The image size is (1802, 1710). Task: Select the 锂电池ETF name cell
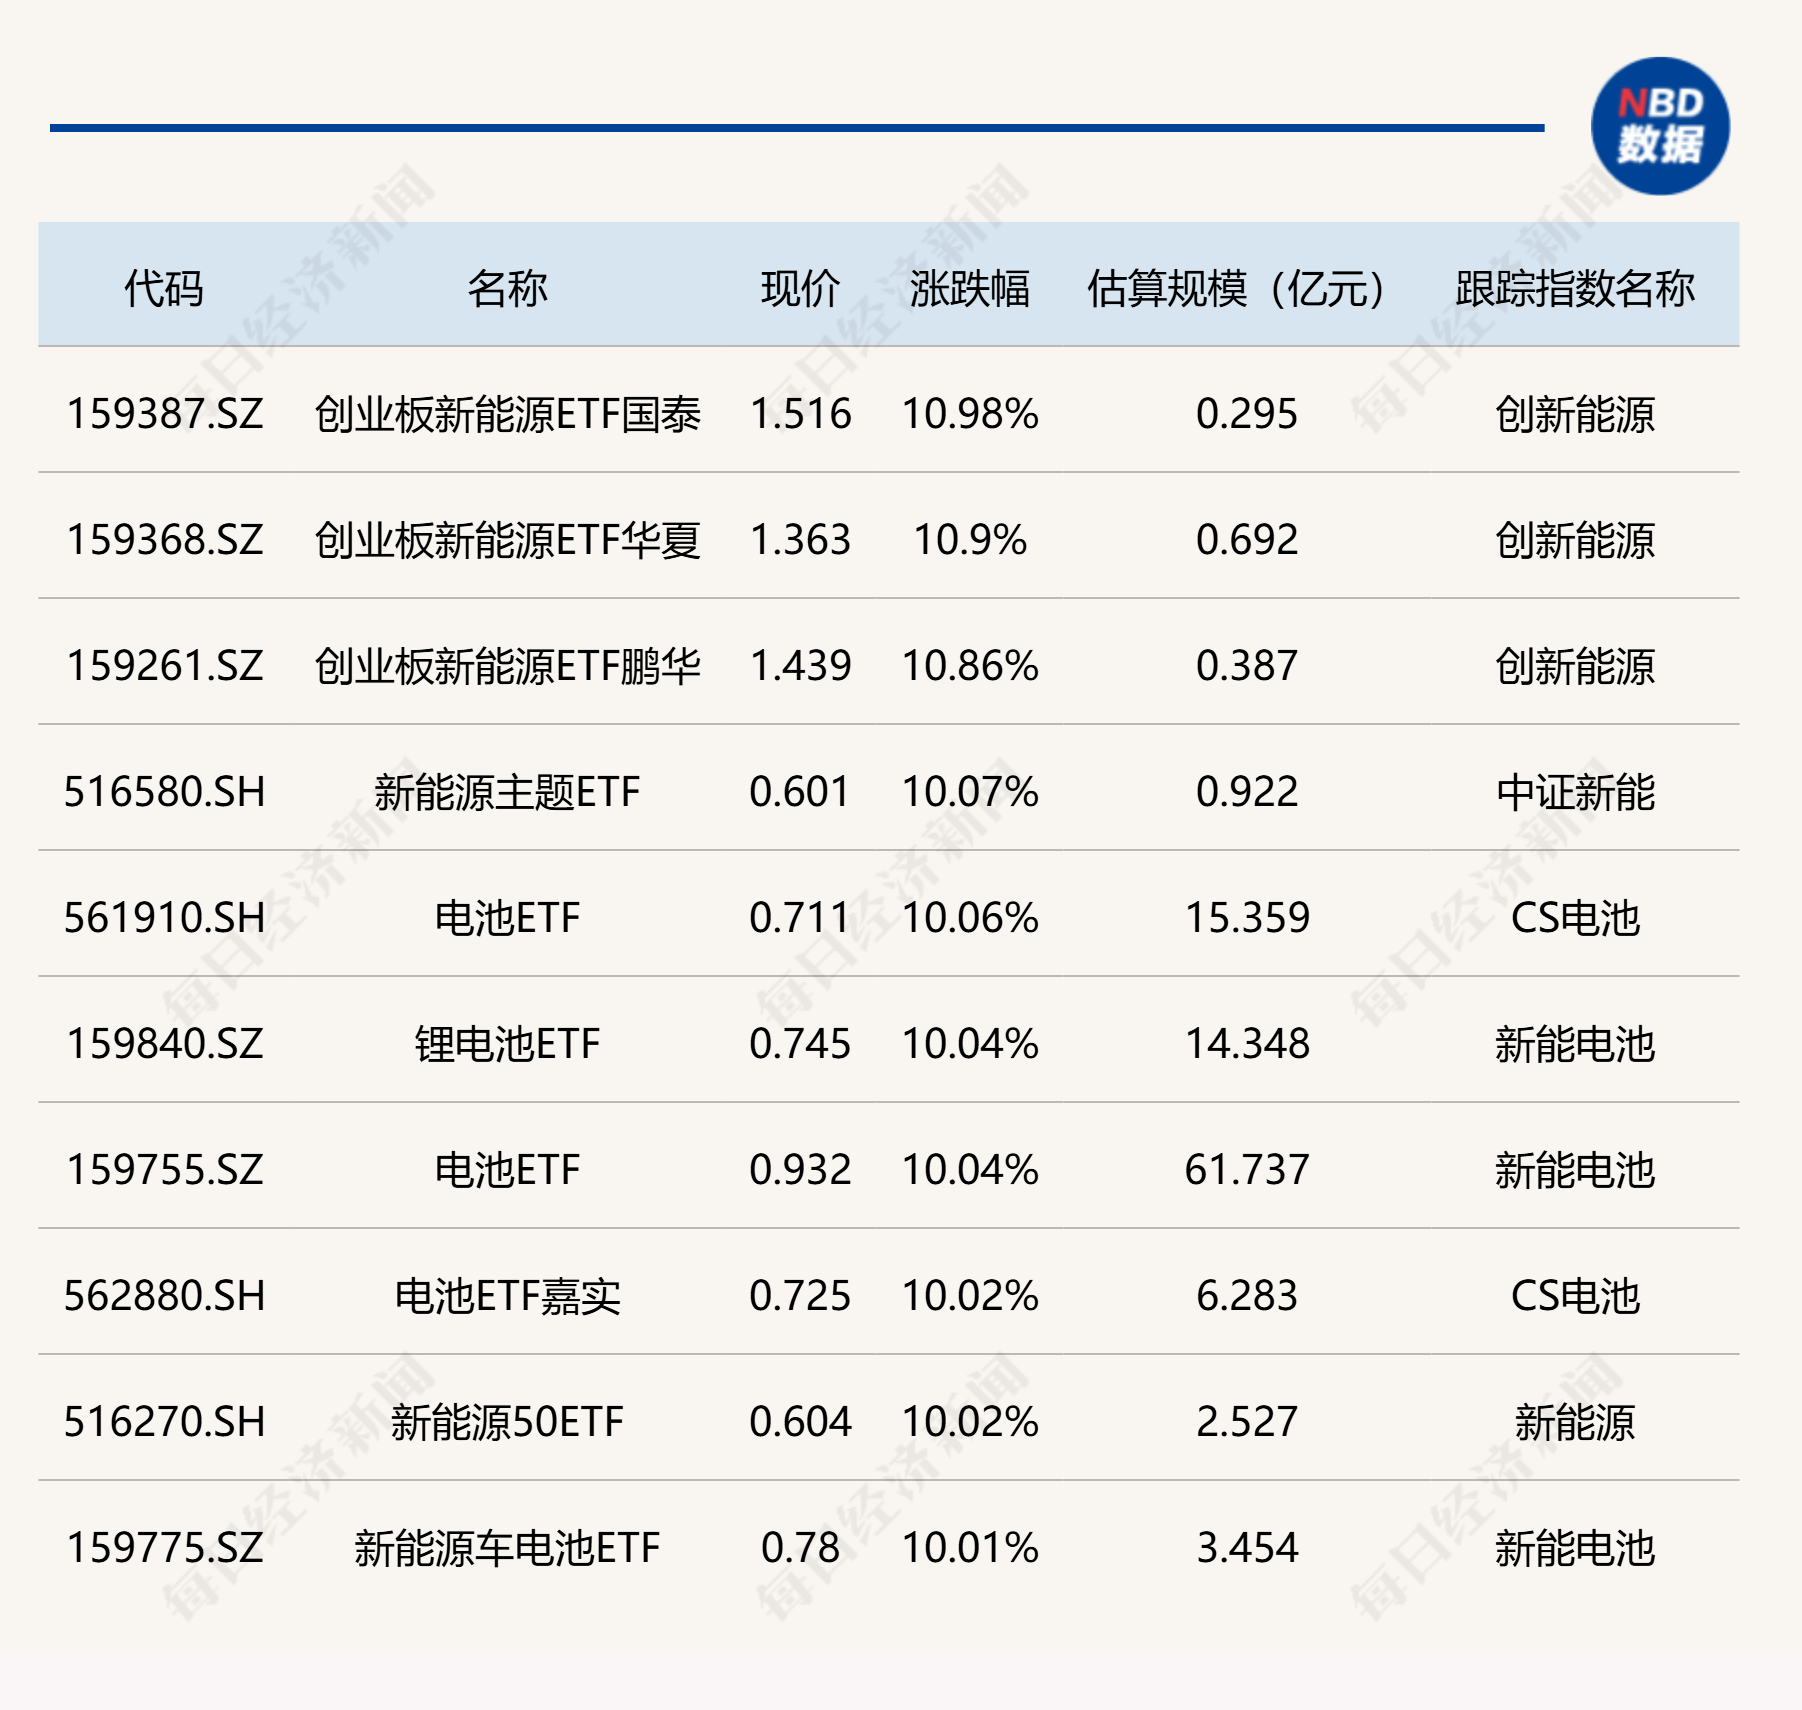click(x=507, y=1044)
